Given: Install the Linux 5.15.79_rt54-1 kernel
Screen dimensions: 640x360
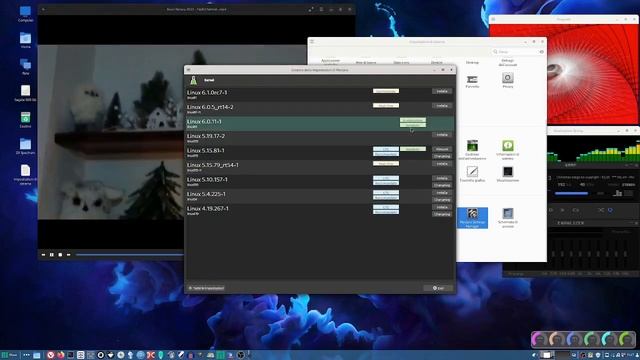Looking at the screenshot, I should [442, 164].
